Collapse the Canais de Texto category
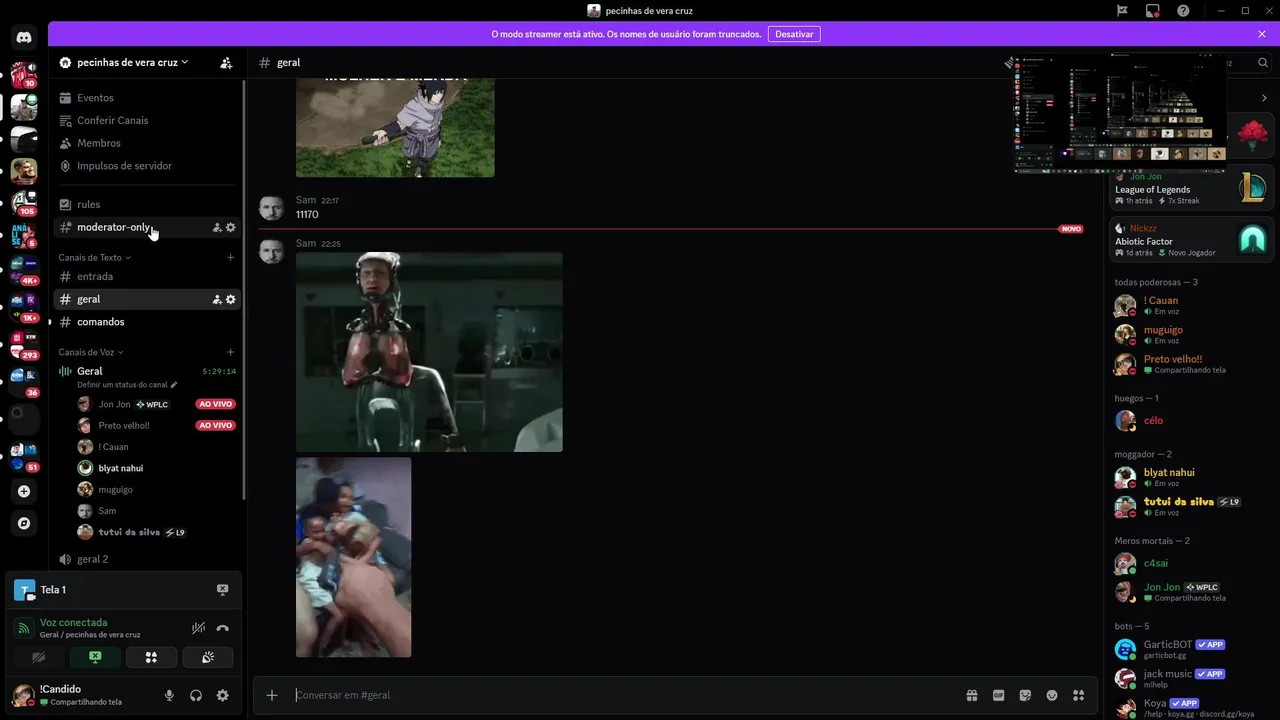 (x=95, y=257)
